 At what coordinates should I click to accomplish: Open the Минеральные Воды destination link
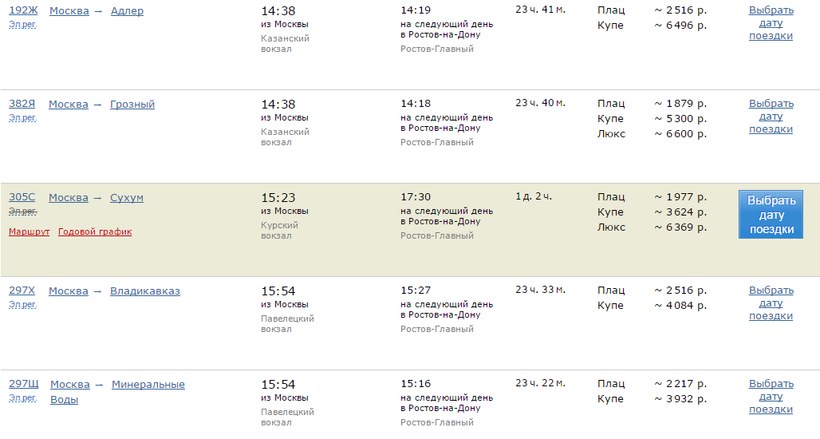148,384
